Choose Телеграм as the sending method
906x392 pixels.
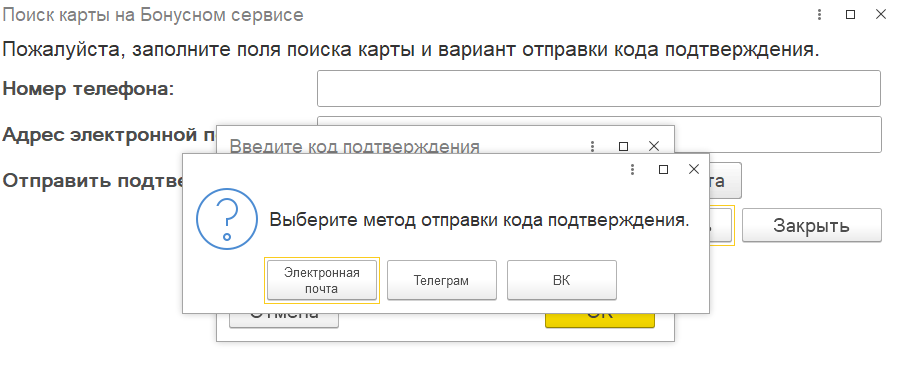pos(441,280)
